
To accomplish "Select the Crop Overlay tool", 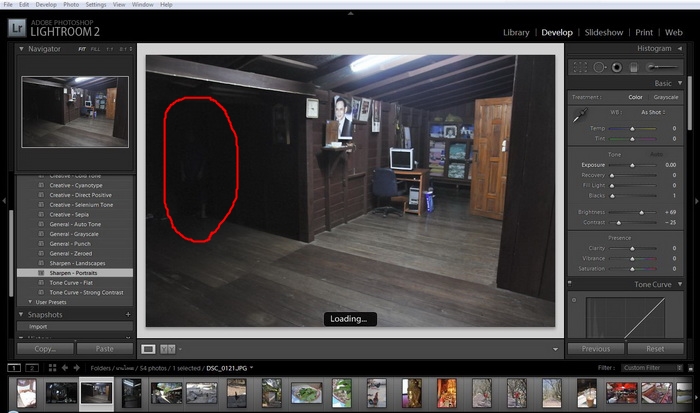I will click(x=580, y=67).
